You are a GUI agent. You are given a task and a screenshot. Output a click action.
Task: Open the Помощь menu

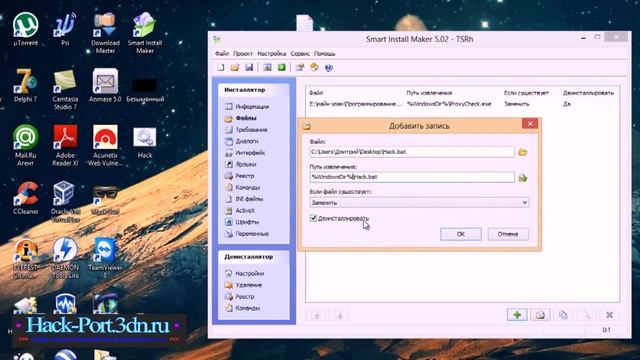click(x=324, y=53)
